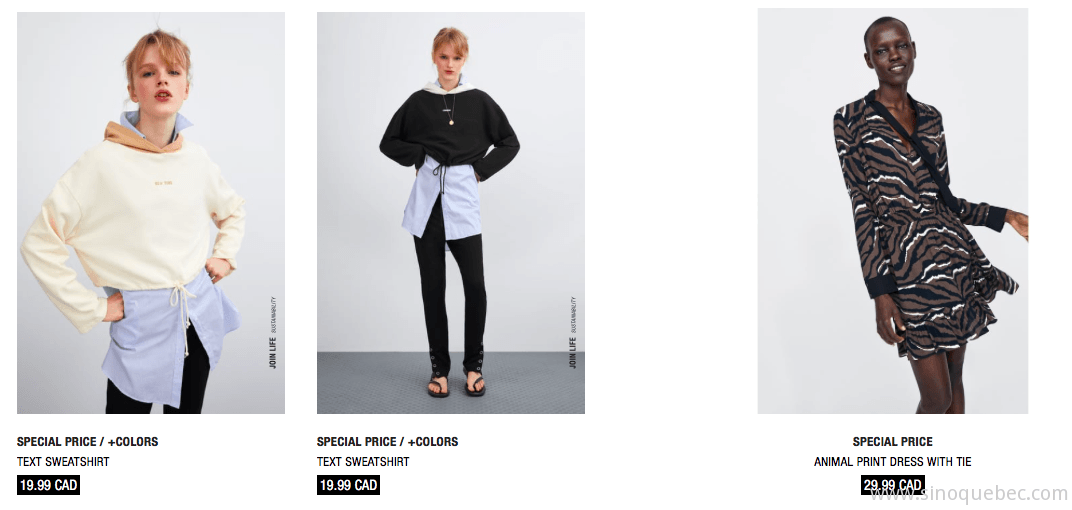1072x510 pixels.
Task: Open the animal print dress product photo
Action: (892, 211)
